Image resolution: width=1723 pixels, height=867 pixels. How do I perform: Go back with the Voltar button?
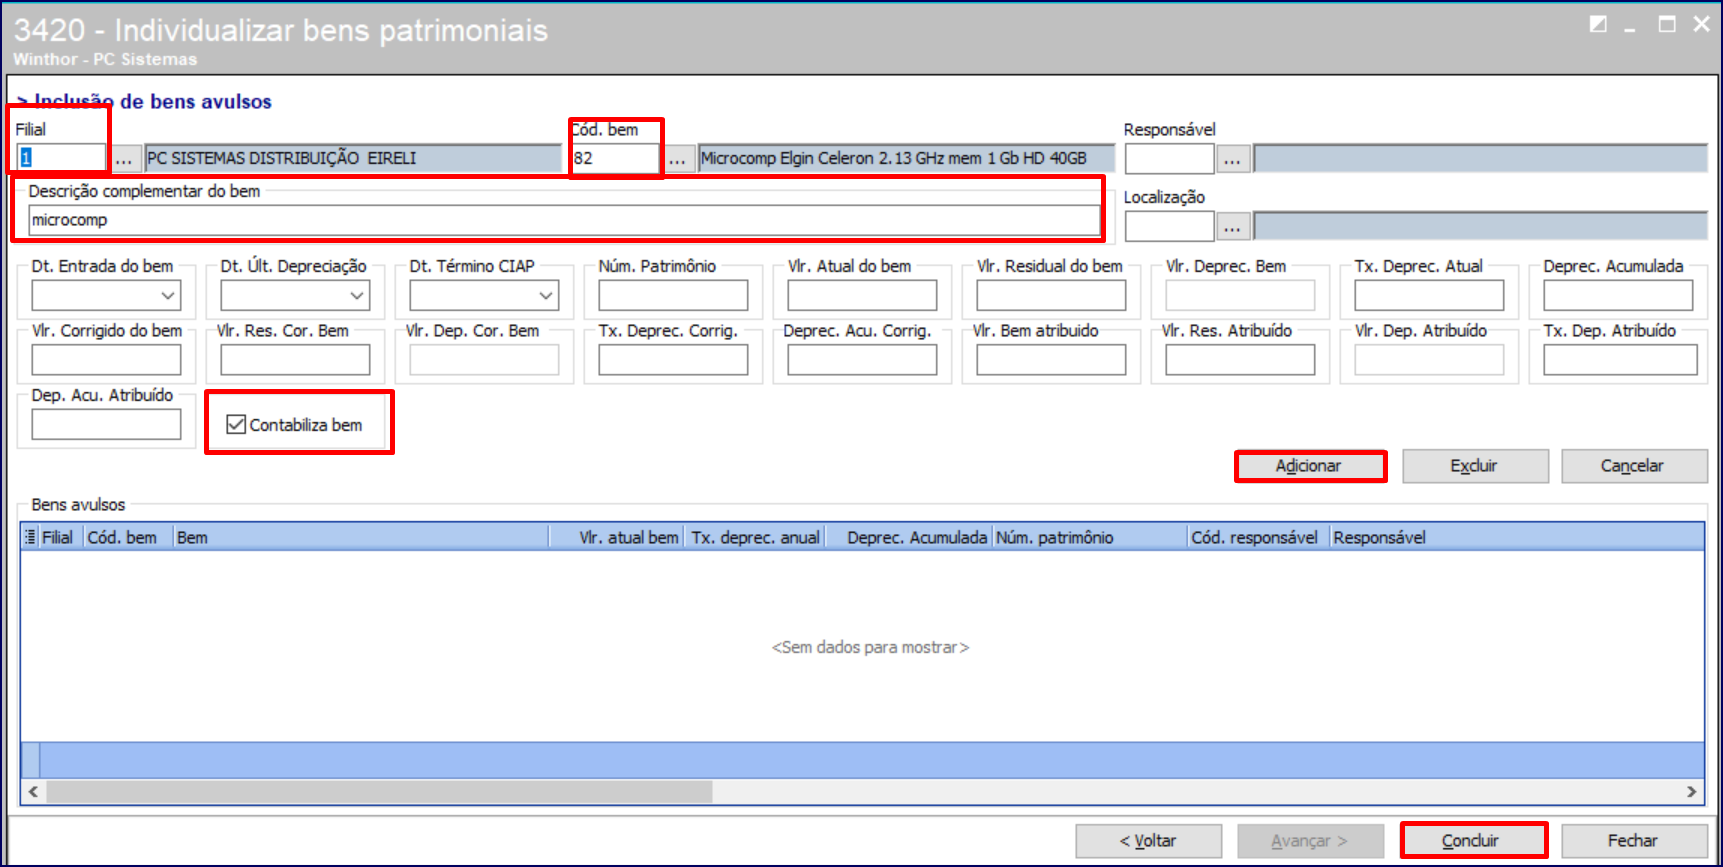click(x=1148, y=841)
